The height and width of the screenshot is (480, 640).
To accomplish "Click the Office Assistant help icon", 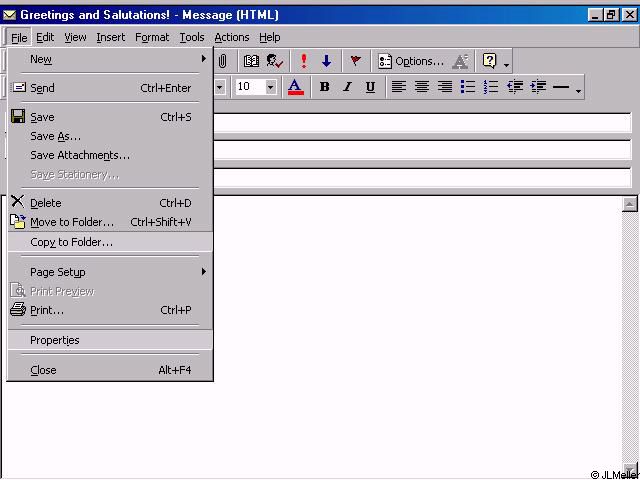I will pos(489,61).
